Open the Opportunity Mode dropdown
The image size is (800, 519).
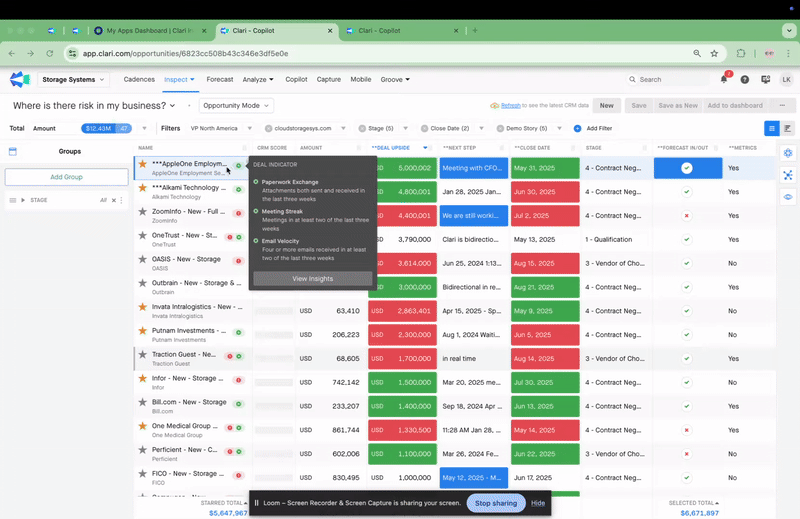coord(236,106)
